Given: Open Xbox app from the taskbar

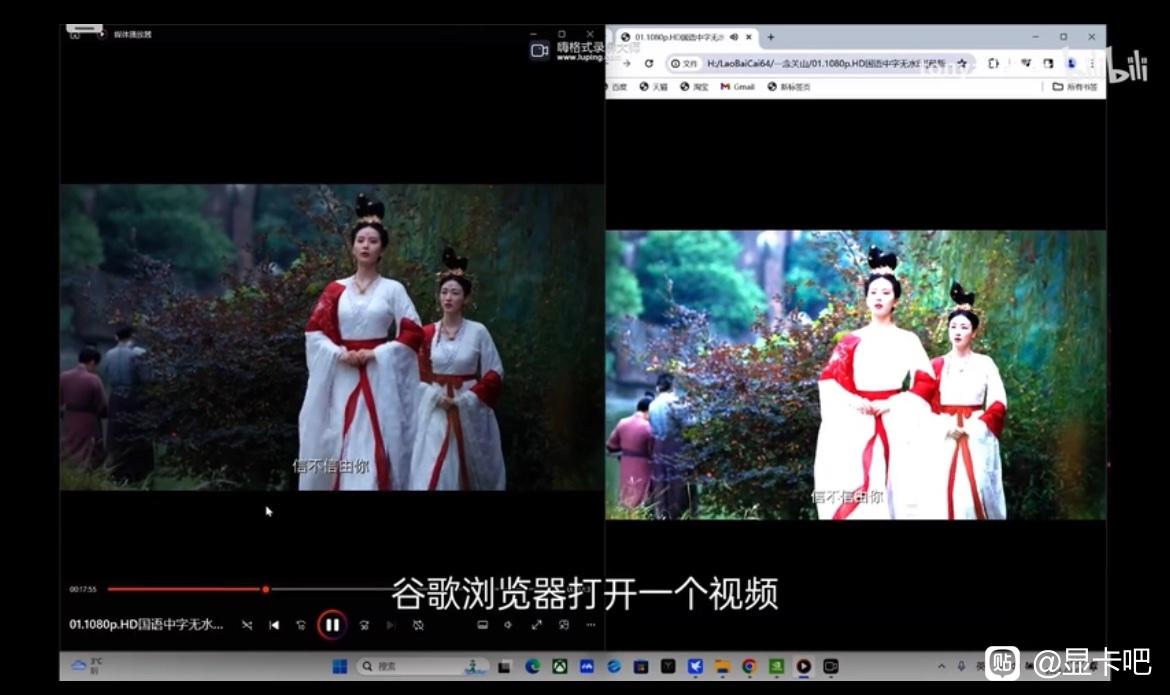Looking at the screenshot, I should tap(560, 667).
